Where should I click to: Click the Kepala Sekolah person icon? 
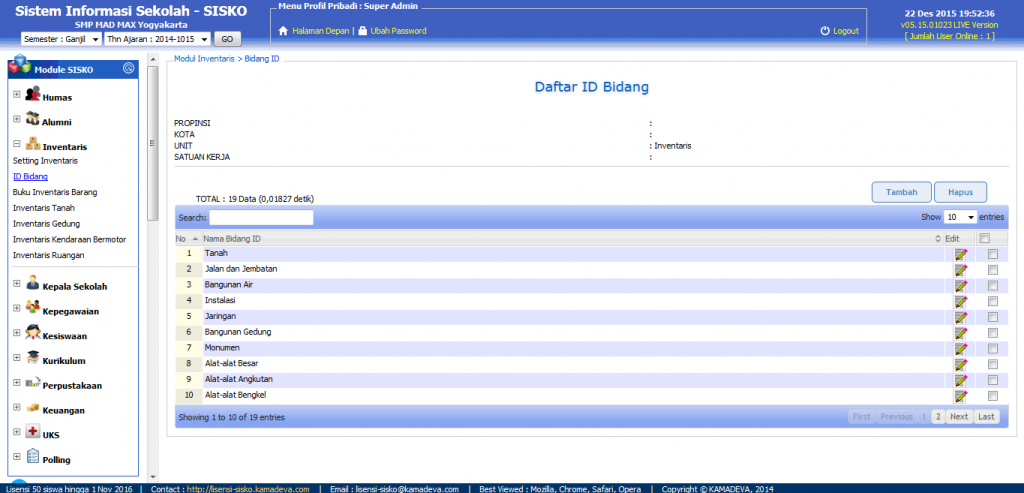tap(33, 283)
